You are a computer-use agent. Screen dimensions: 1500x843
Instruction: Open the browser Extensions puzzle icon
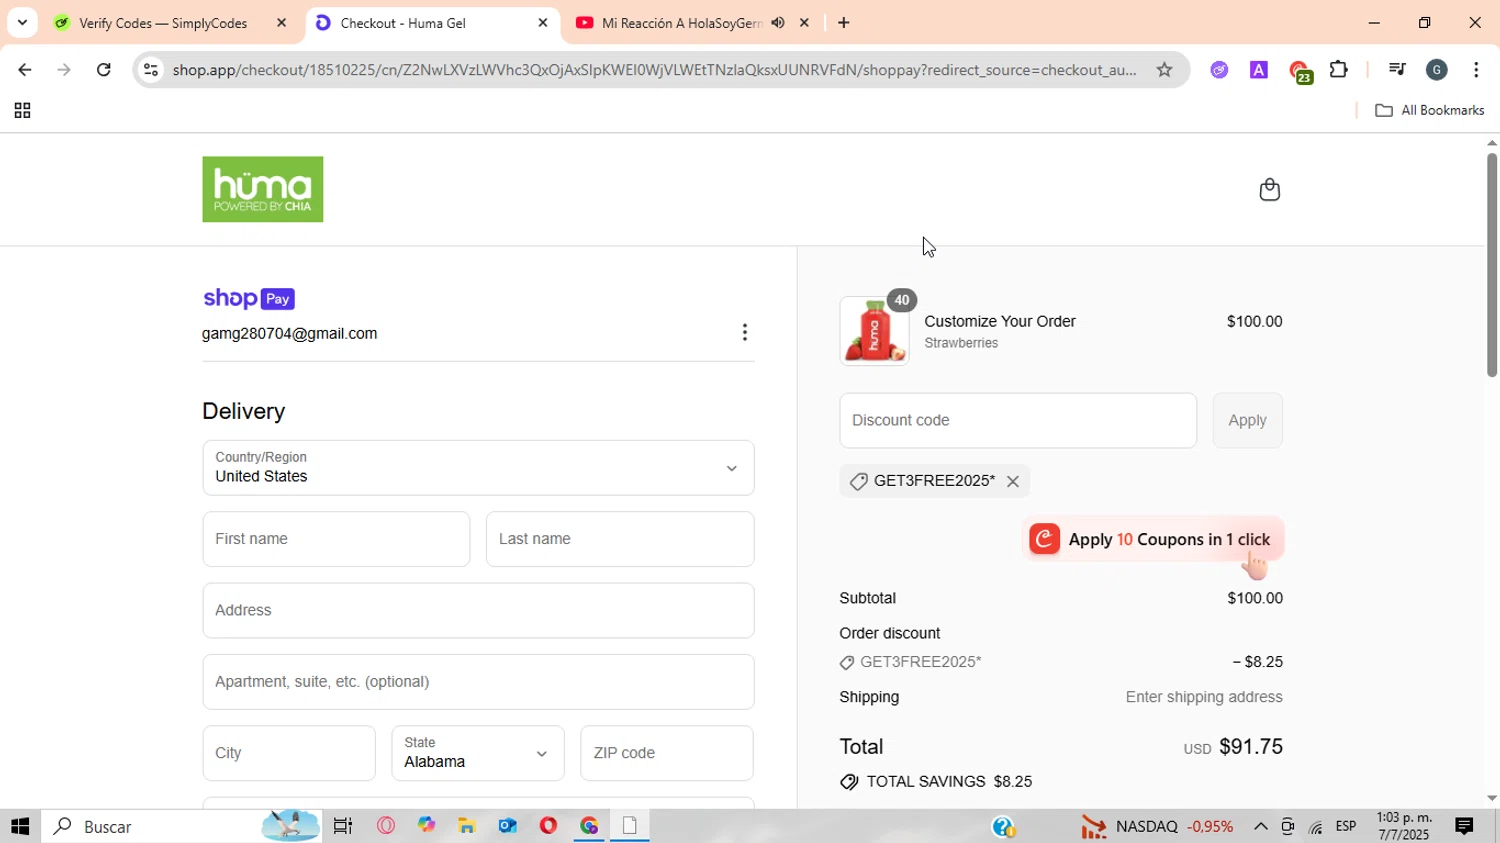1338,70
